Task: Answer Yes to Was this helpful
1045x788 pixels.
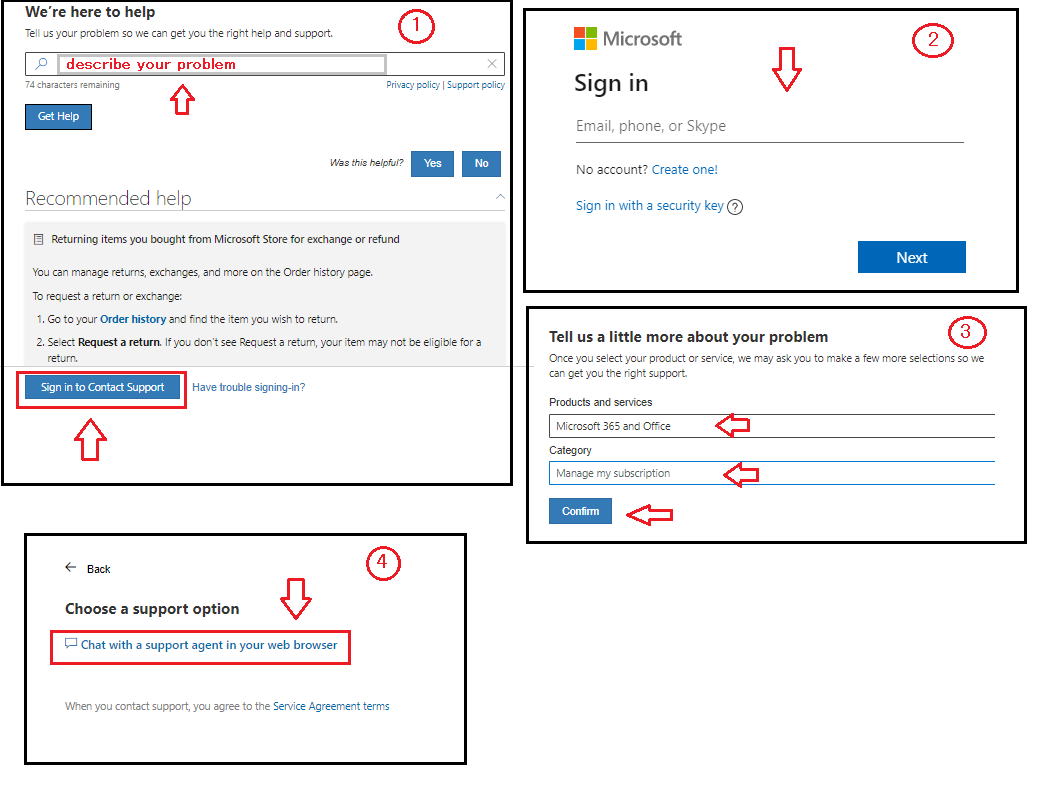Action: [x=433, y=163]
